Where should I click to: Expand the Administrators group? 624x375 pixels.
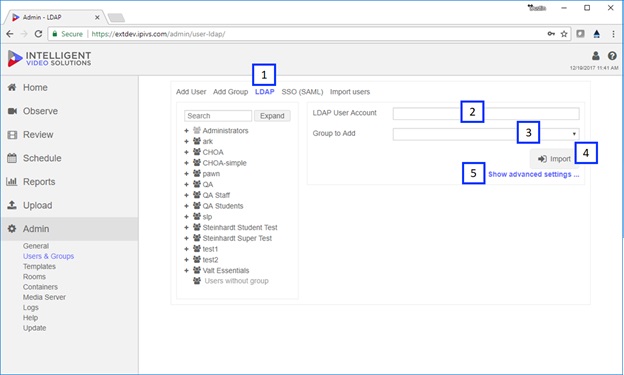pyautogui.click(x=186, y=131)
